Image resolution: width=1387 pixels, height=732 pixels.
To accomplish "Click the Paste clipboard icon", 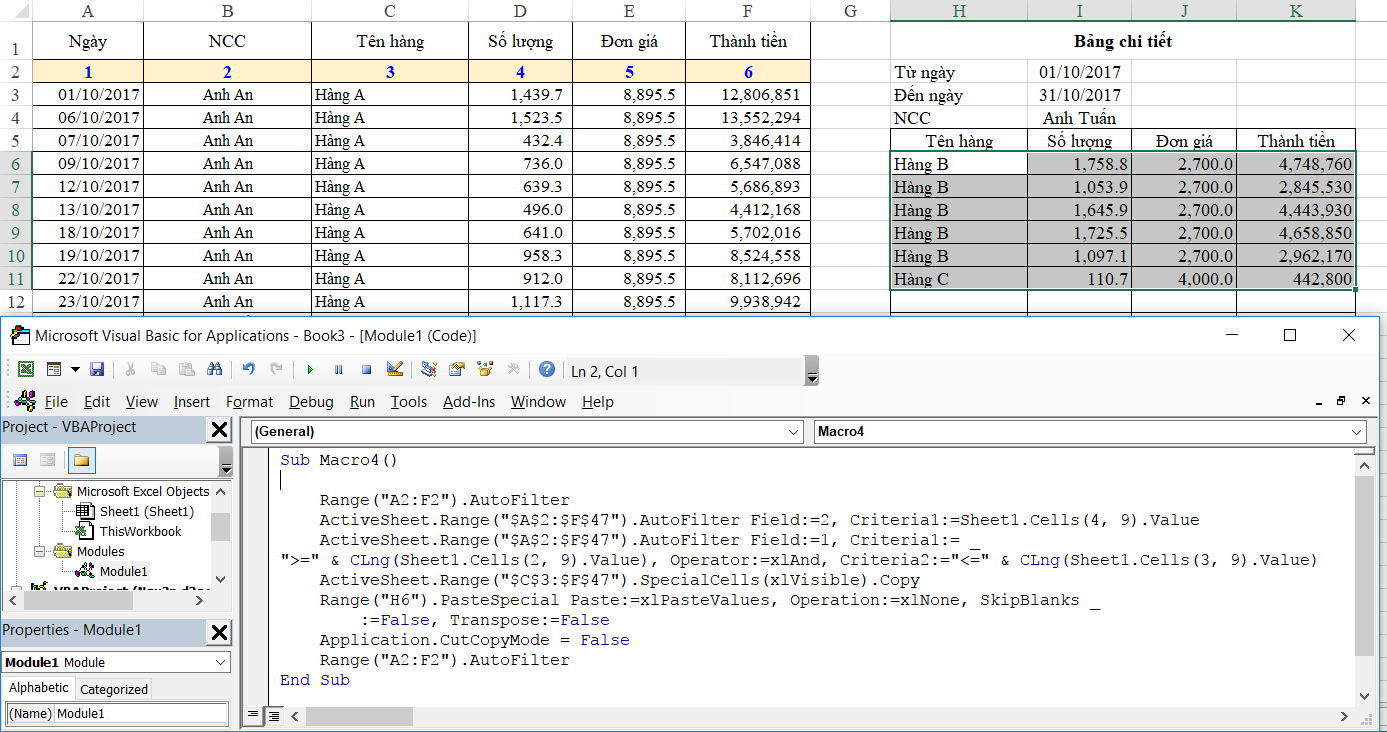I will [186, 370].
